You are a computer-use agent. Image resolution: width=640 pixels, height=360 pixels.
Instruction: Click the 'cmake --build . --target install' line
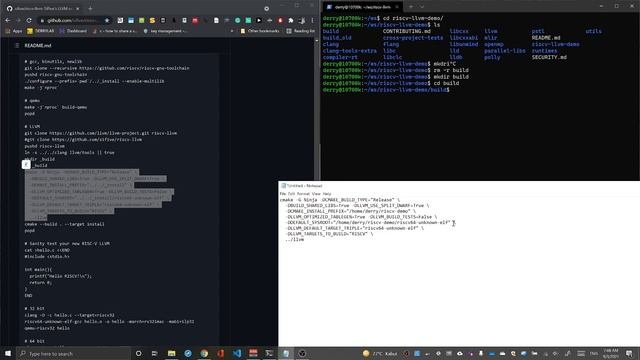pos(64,224)
